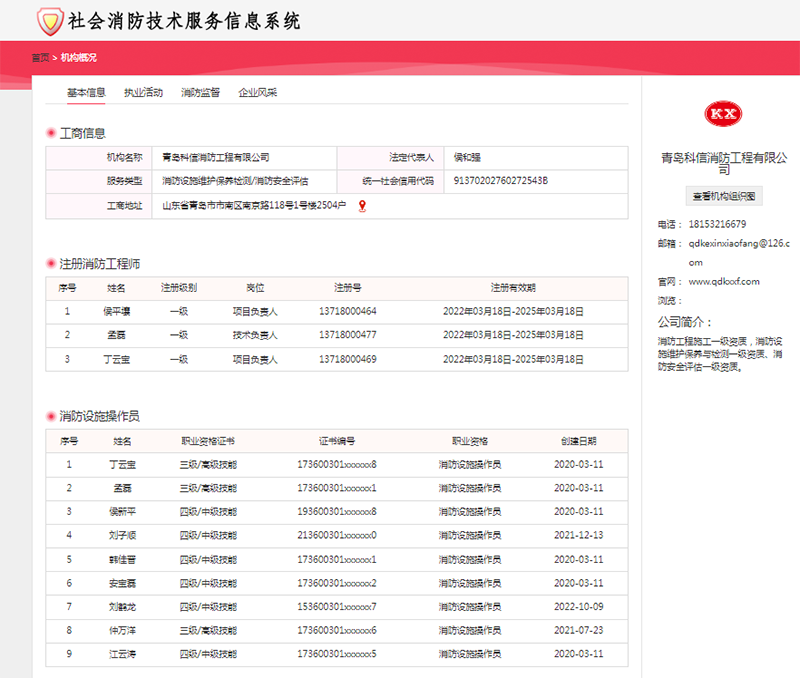The height and width of the screenshot is (678, 800).
Task: Click the red shield logo in header
Action: coord(47,20)
